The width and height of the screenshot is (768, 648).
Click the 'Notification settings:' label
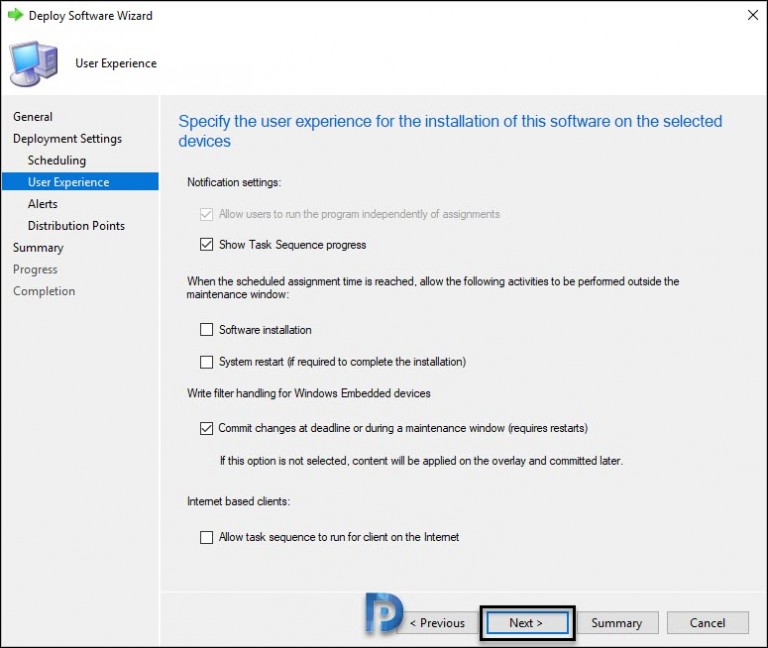tap(234, 182)
